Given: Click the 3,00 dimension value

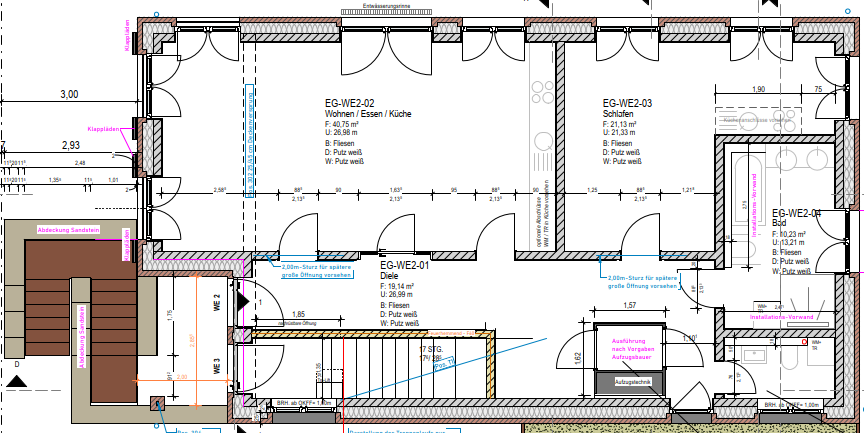Looking at the screenshot, I should coord(69,94).
